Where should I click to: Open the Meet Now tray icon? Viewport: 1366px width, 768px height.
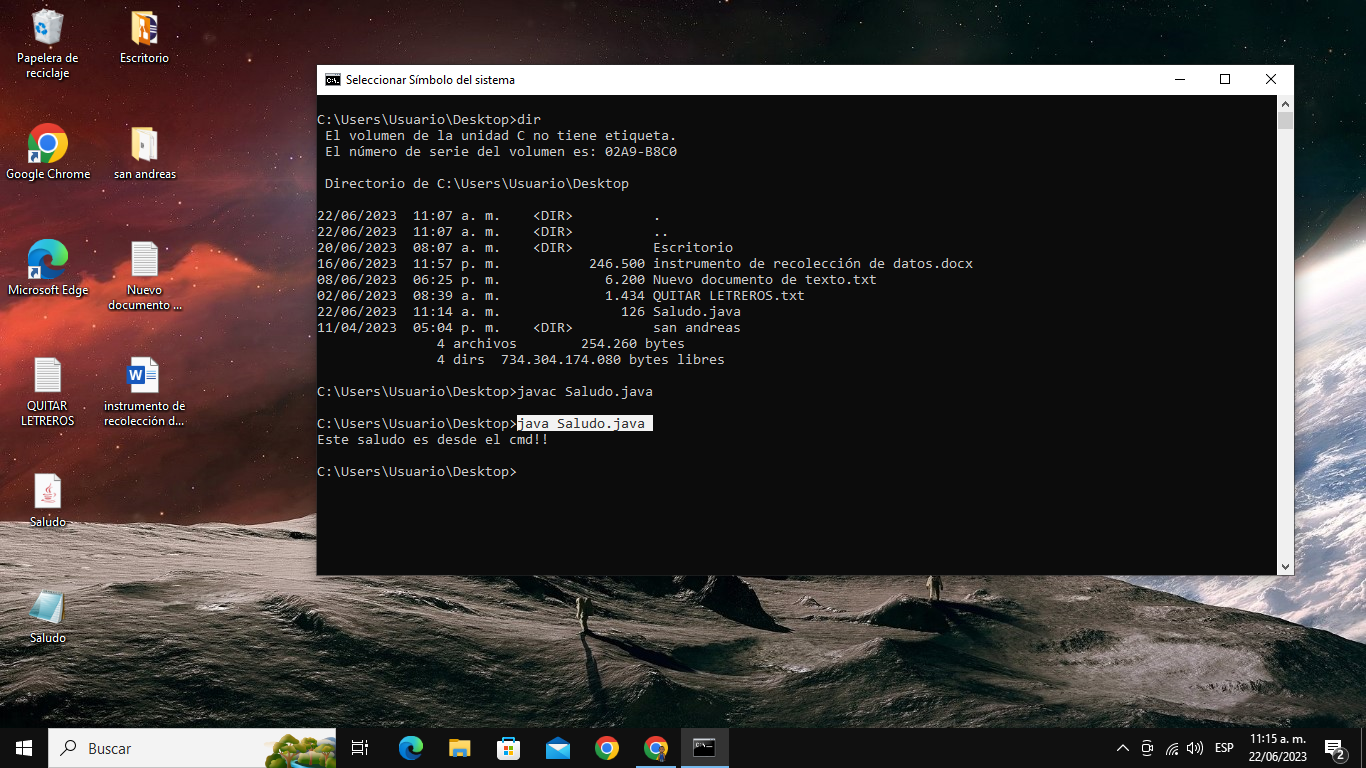[x=1147, y=748]
